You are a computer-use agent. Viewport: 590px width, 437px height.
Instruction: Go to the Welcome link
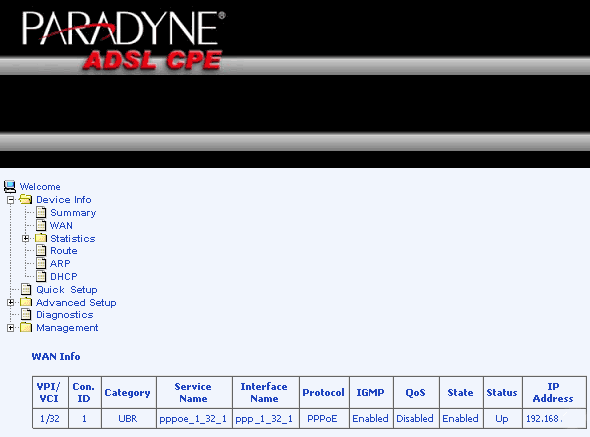click(x=40, y=187)
